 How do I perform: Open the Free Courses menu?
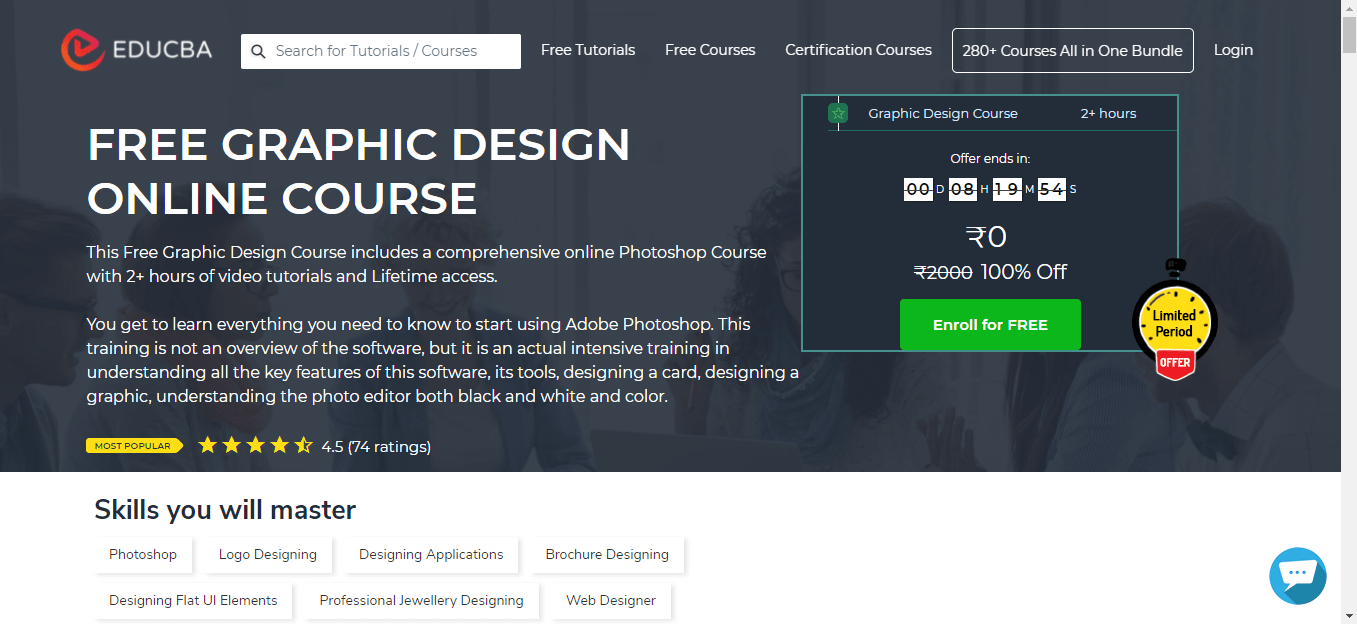(x=710, y=50)
